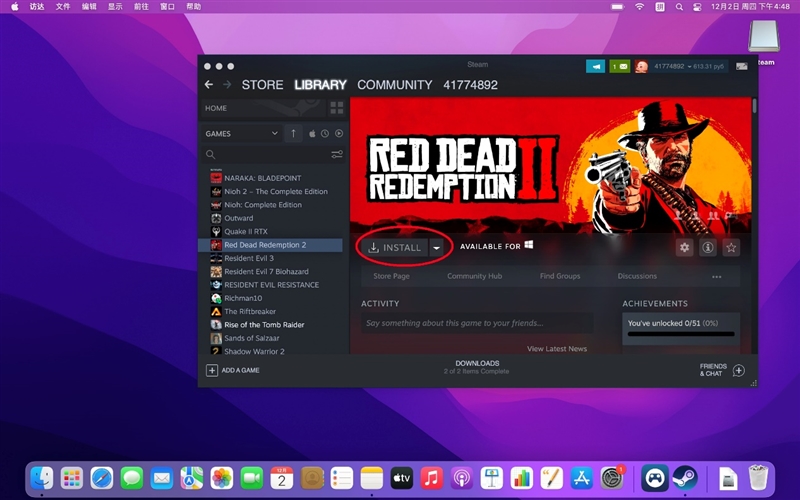Open the DOWNLOADS status area
Viewport: 800px width, 500px height.
tap(477, 367)
